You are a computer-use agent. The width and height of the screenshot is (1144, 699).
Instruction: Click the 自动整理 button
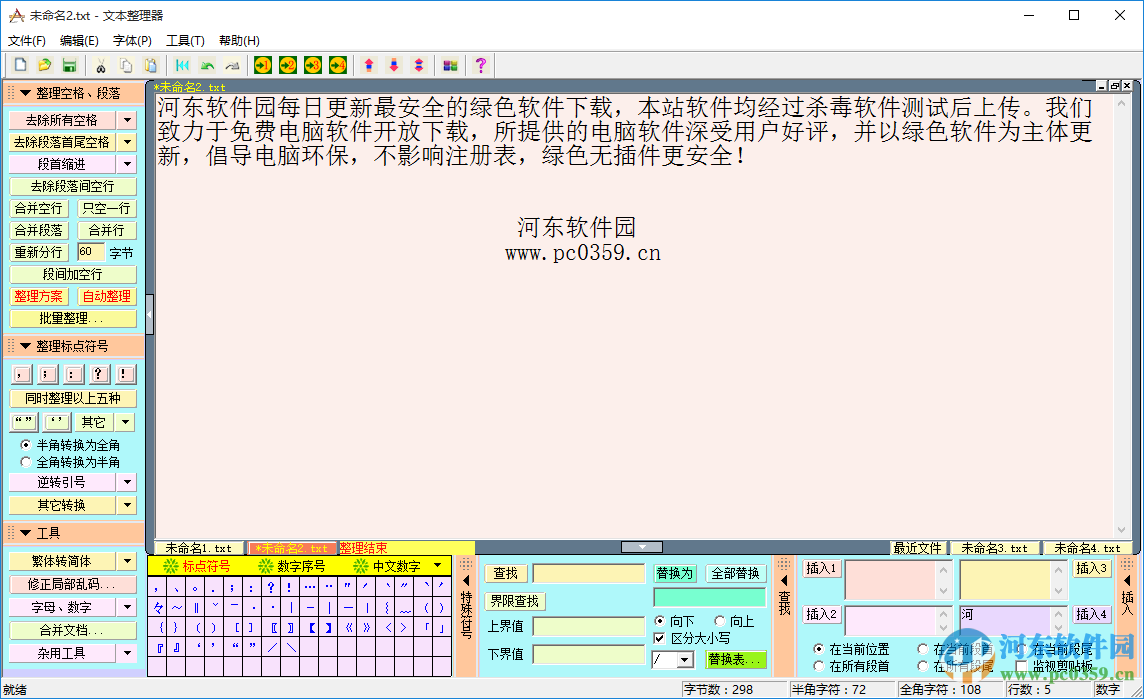(107, 296)
